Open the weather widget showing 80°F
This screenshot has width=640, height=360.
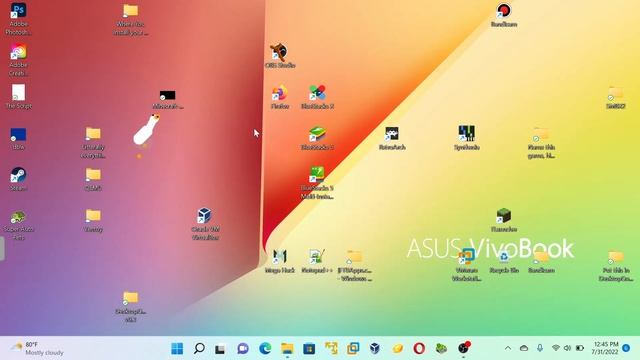pyautogui.click(x=38, y=348)
